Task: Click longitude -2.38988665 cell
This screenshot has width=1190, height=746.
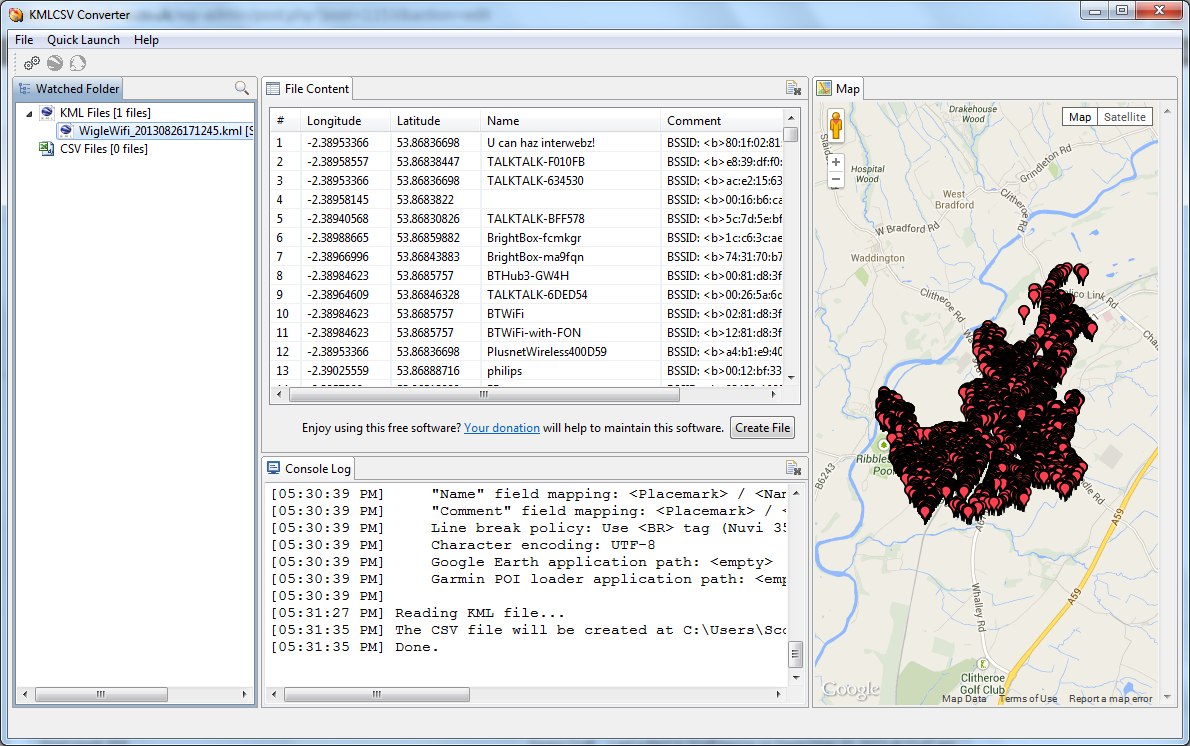Action: (x=345, y=238)
